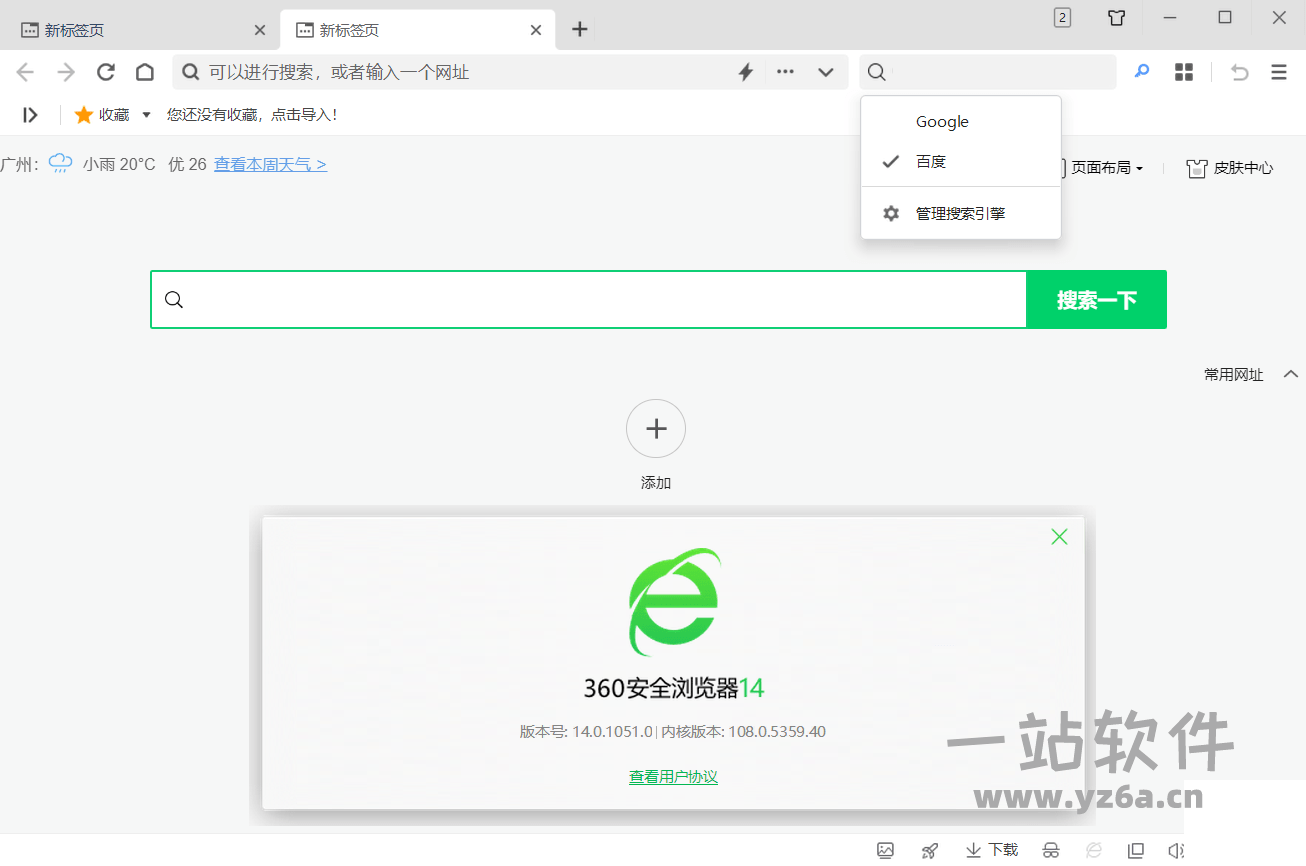
Task: Open the extensions grid icon
Action: click(x=1184, y=72)
